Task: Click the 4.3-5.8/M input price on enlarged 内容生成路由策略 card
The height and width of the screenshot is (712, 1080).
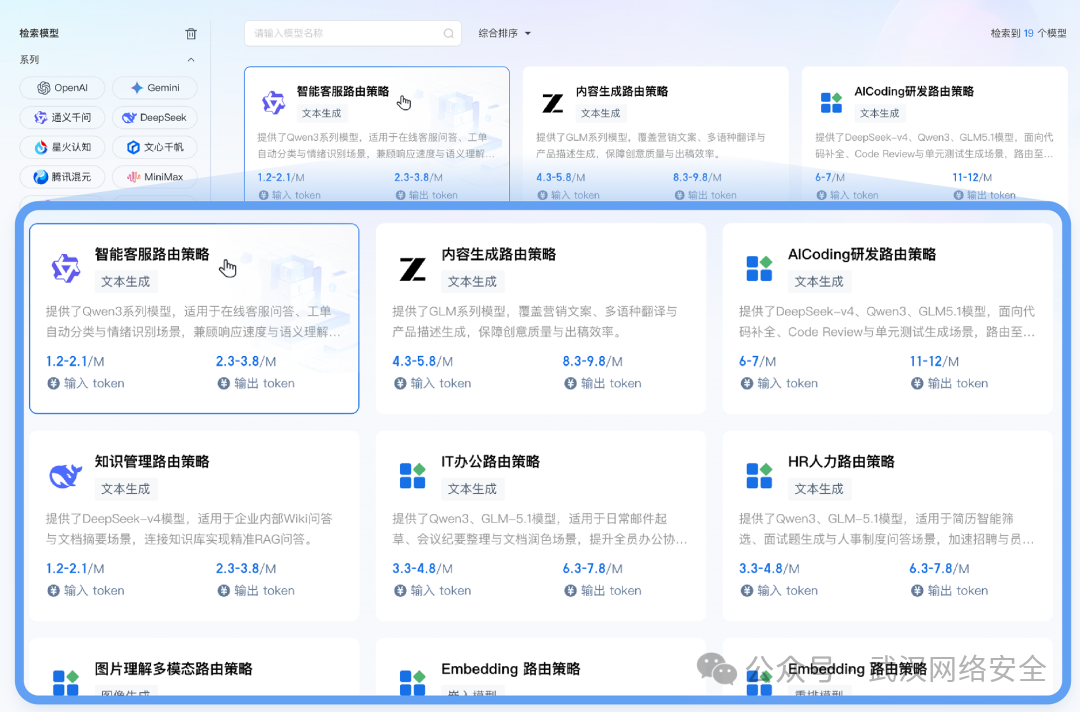Action: [422, 361]
